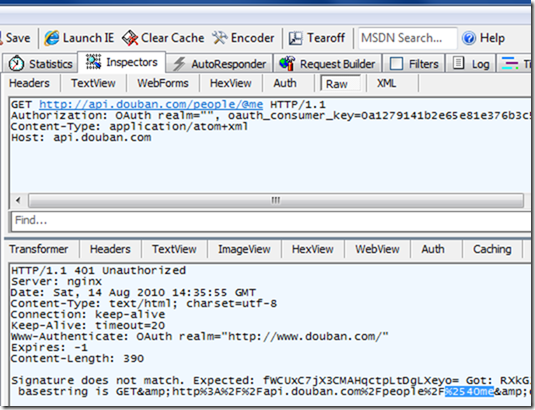
Task: Click the Save toolbar button
Action: 16,38
